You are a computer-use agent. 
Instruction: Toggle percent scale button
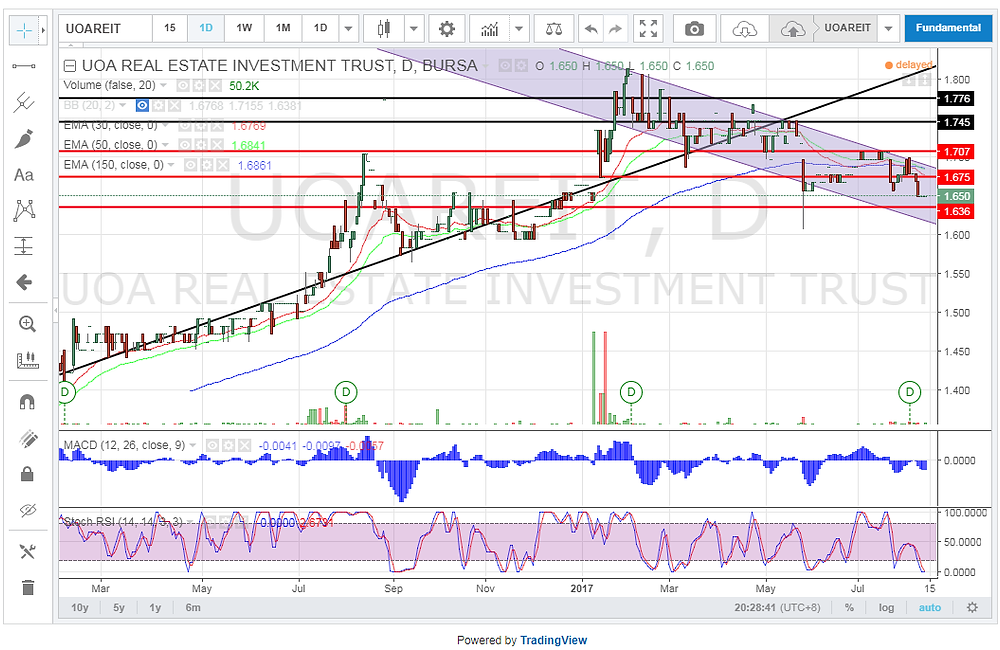[849, 607]
